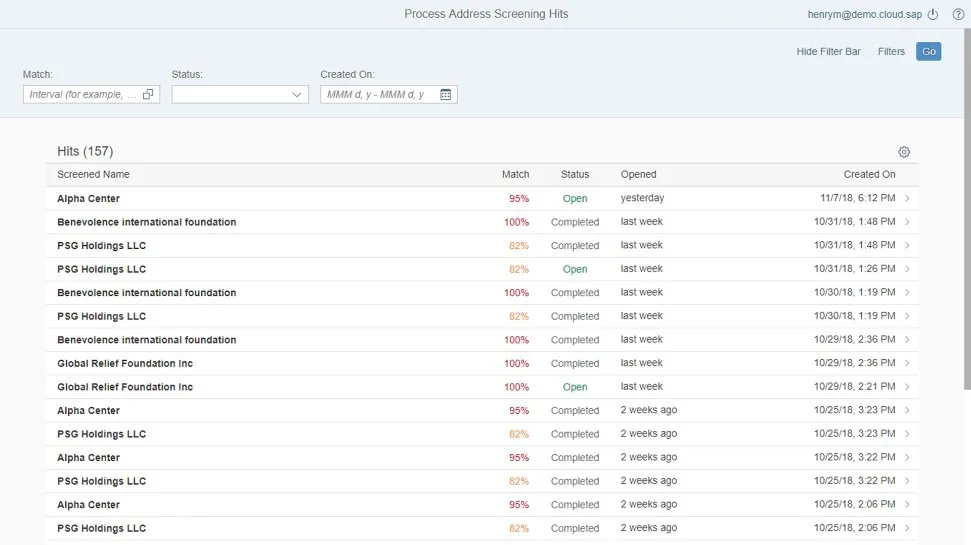Screen dimensions: 971x545
Task: Click navigation arrow for 10/29/18, 2:21 PM row
Action: pyautogui.click(x=907, y=387)
